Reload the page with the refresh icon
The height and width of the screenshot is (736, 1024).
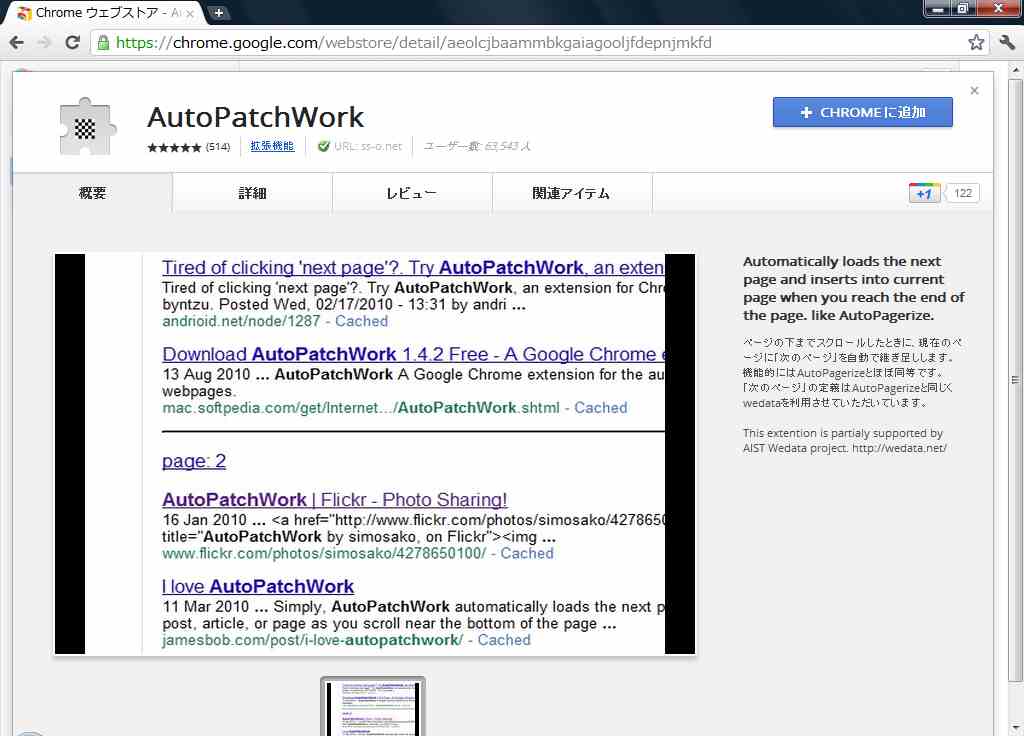(x=72, y=43)
